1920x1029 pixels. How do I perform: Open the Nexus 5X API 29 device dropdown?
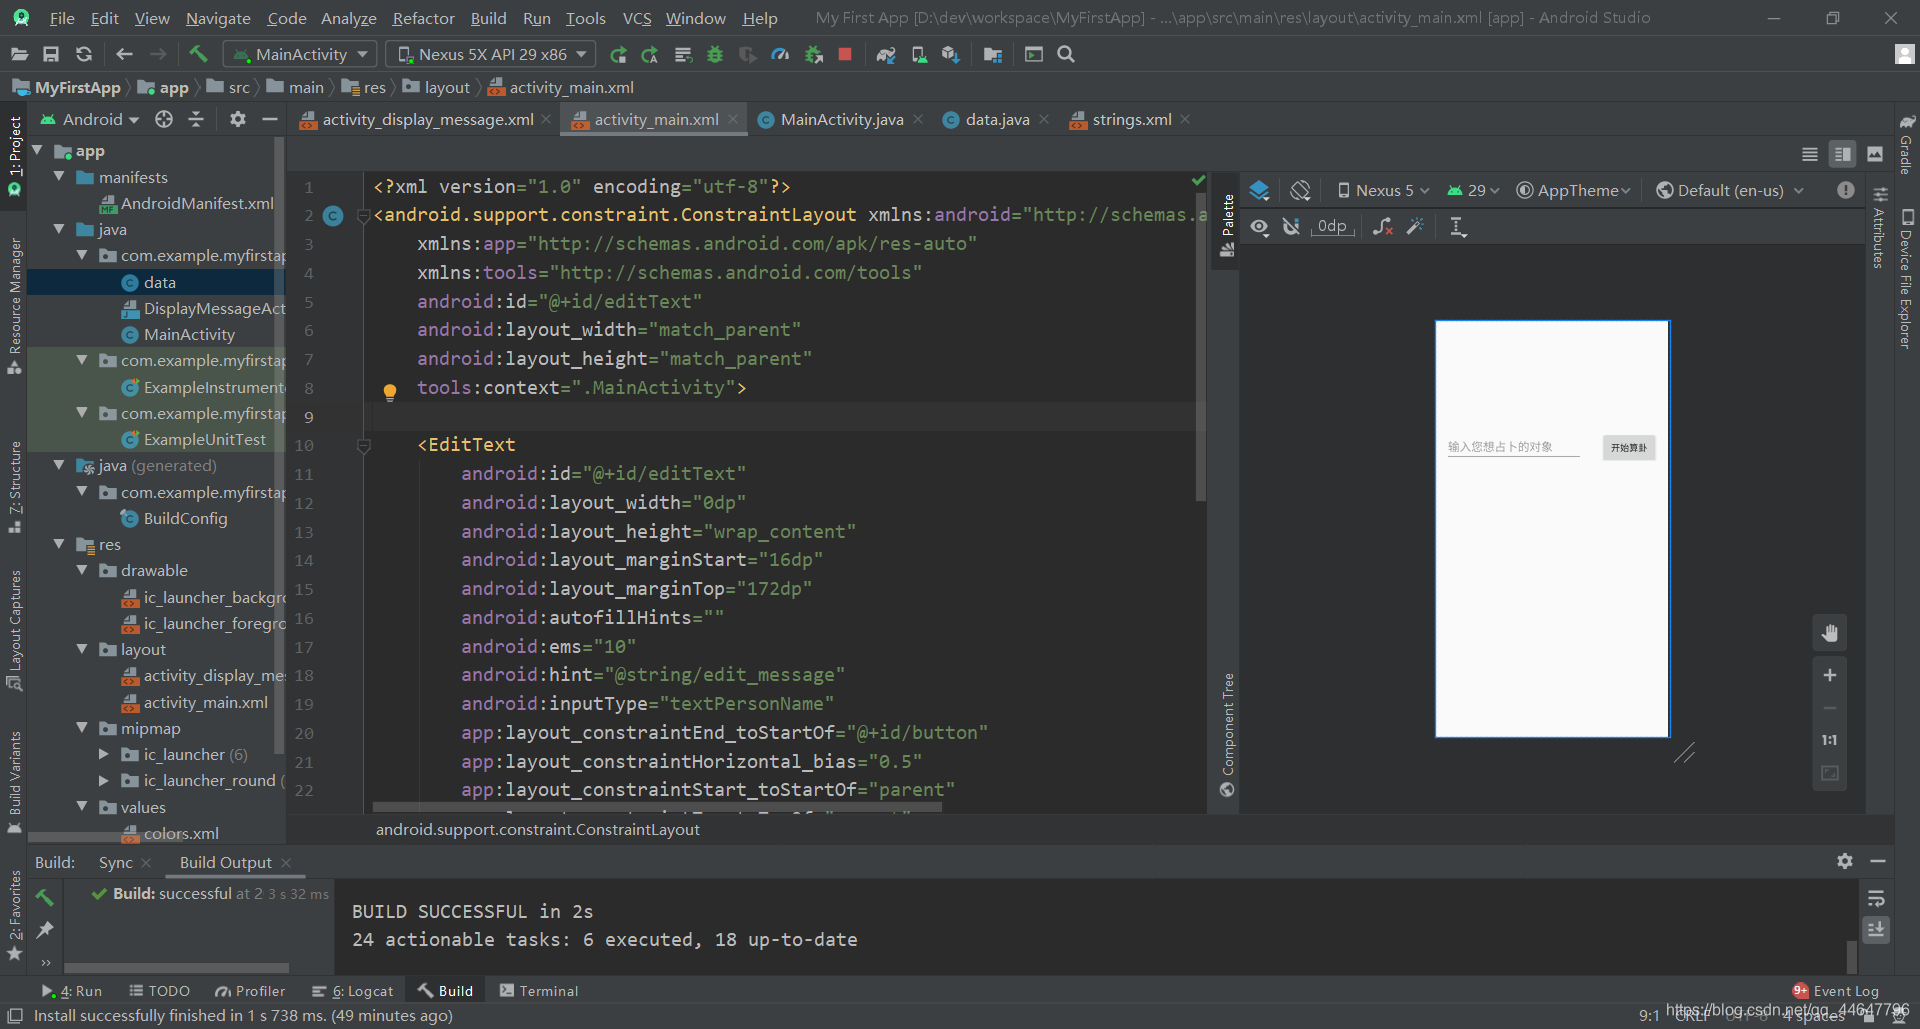pyautogui.click(x=491, y=54)
